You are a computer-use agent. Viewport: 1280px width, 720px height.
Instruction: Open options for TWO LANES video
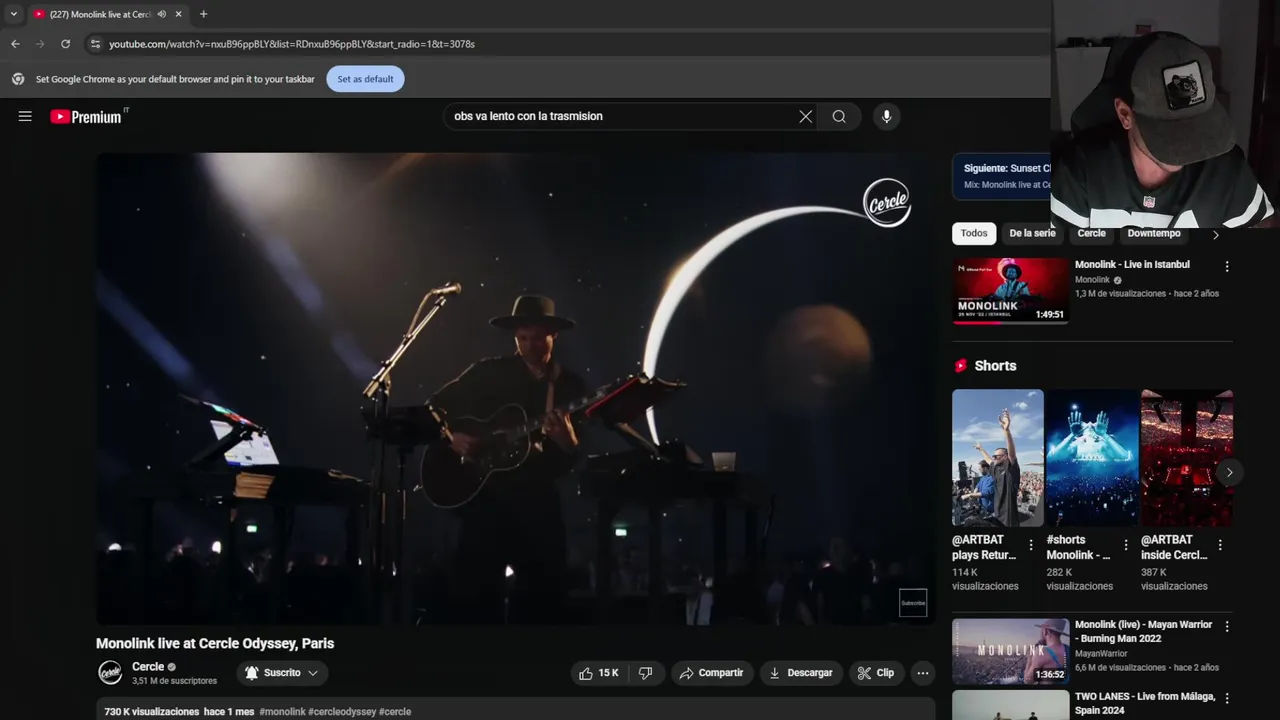click(1227, 699)
